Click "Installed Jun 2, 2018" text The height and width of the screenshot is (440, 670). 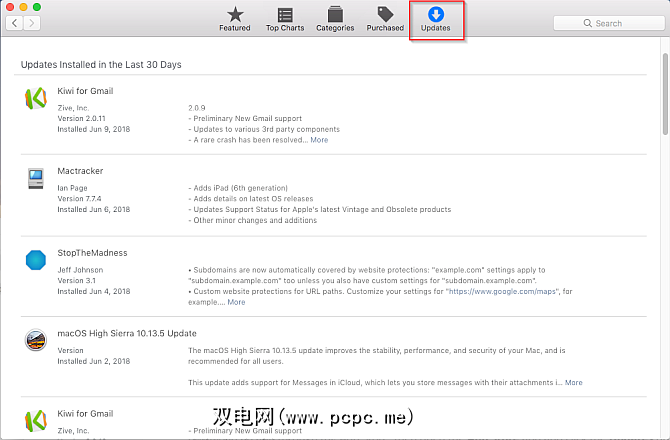tap(94, 361)
